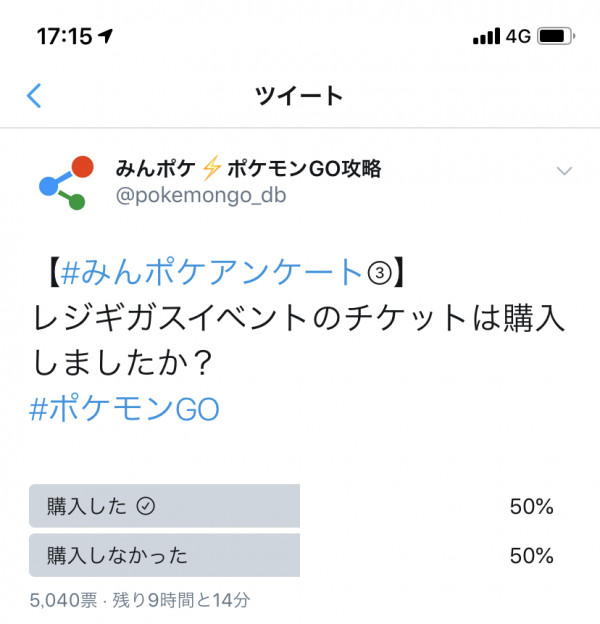Tap the 4G network indicator
Image resolution: width=600 pixels, height=624 pixels.
click(518, 36)
